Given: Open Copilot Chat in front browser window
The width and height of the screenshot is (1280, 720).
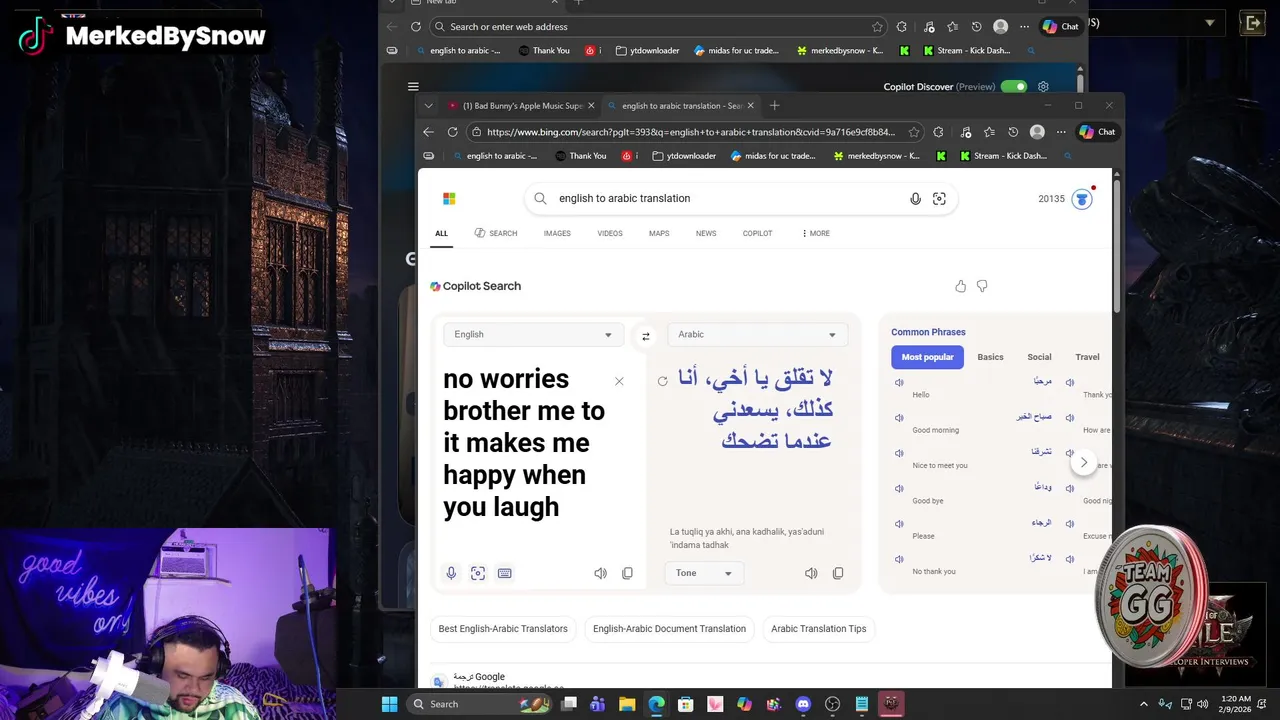Looking at the screenshot, I should (1097, 132).
